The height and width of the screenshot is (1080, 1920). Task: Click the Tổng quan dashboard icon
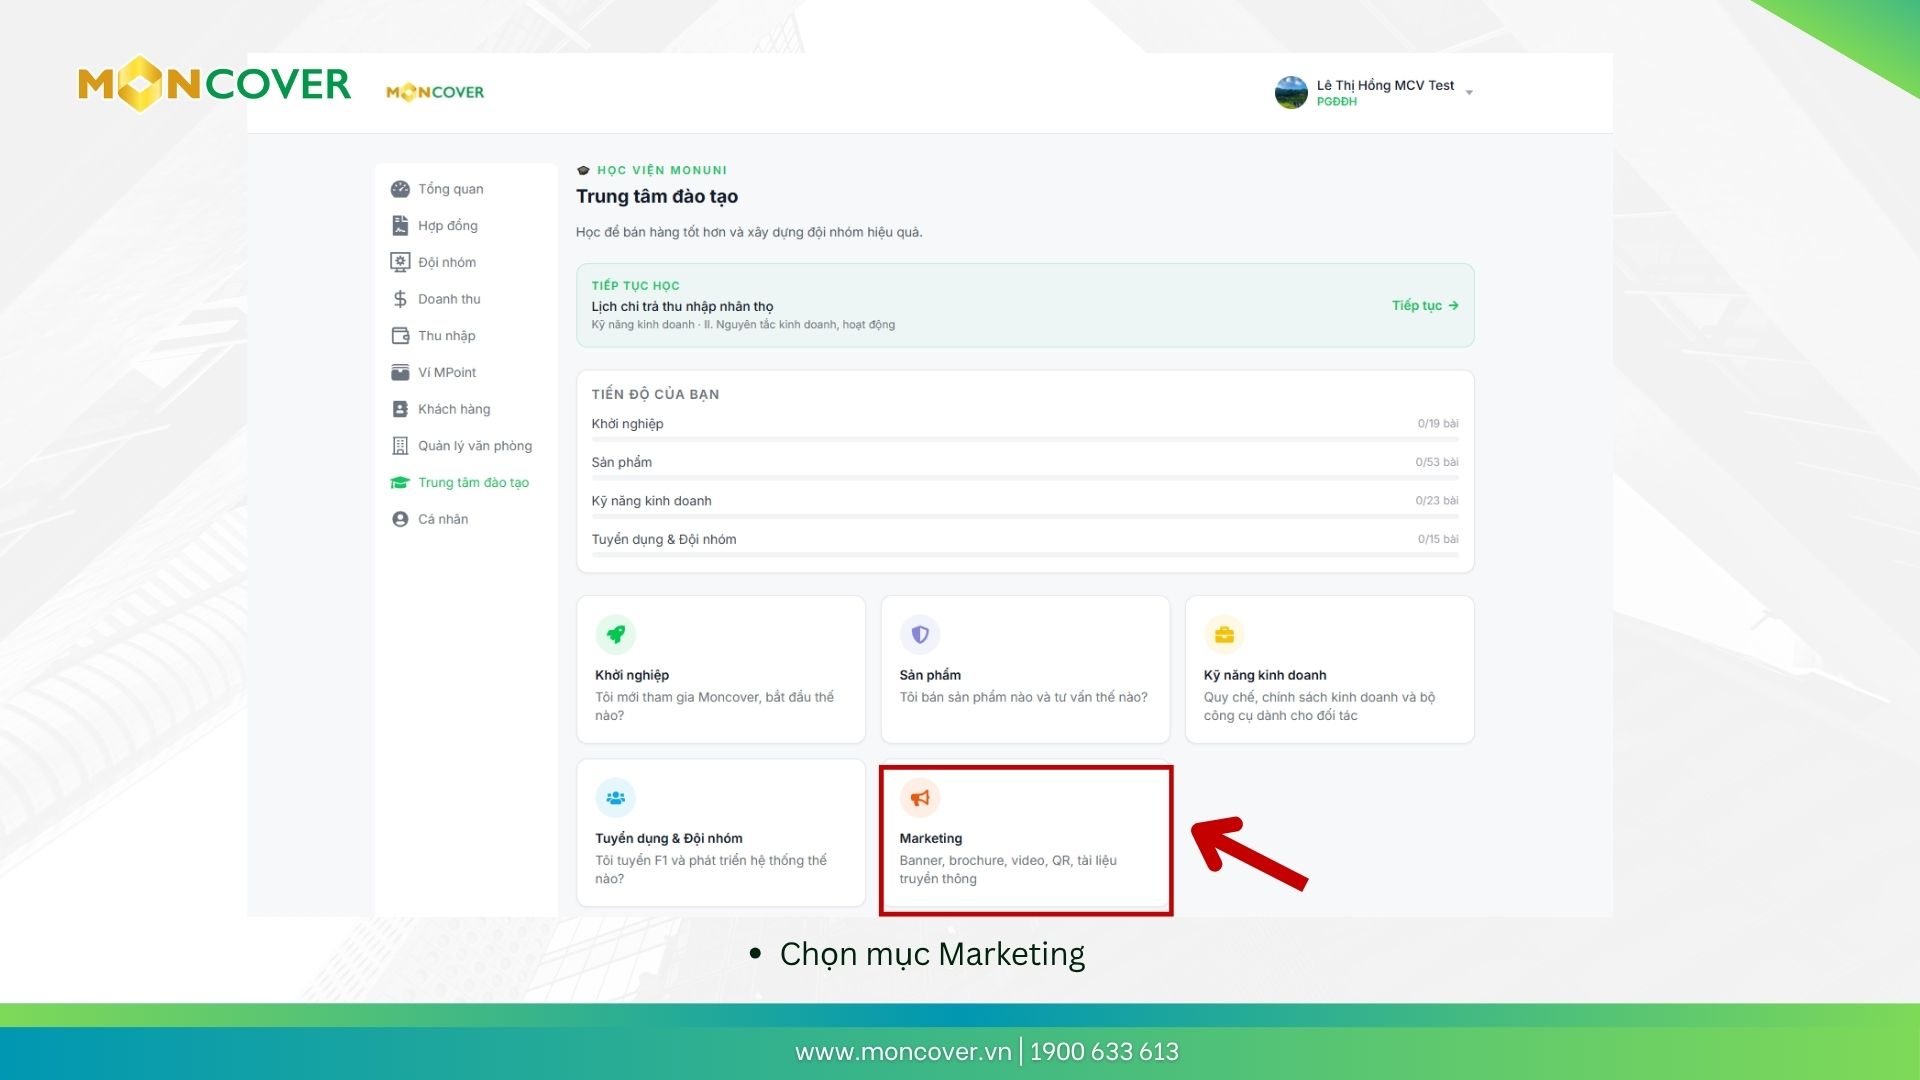coord(400,189)
